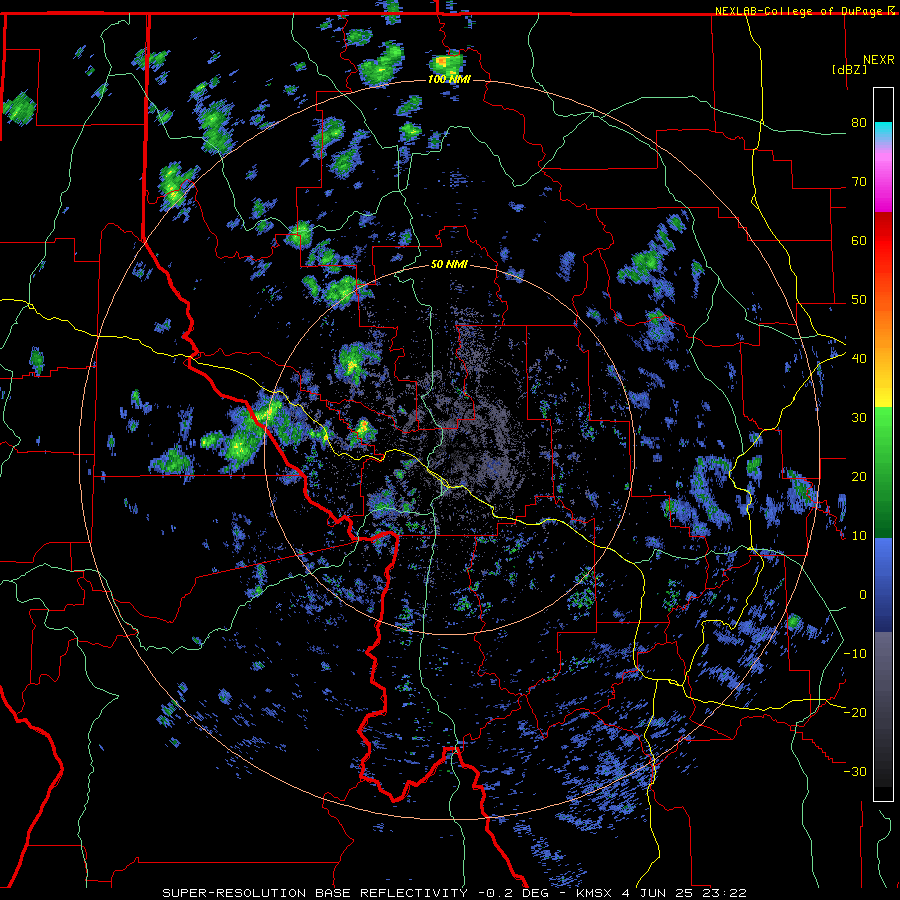This screenshot has height=900, width=900.
Task: Click the dBZ unit label above the color scale
Action: point(849,69)
